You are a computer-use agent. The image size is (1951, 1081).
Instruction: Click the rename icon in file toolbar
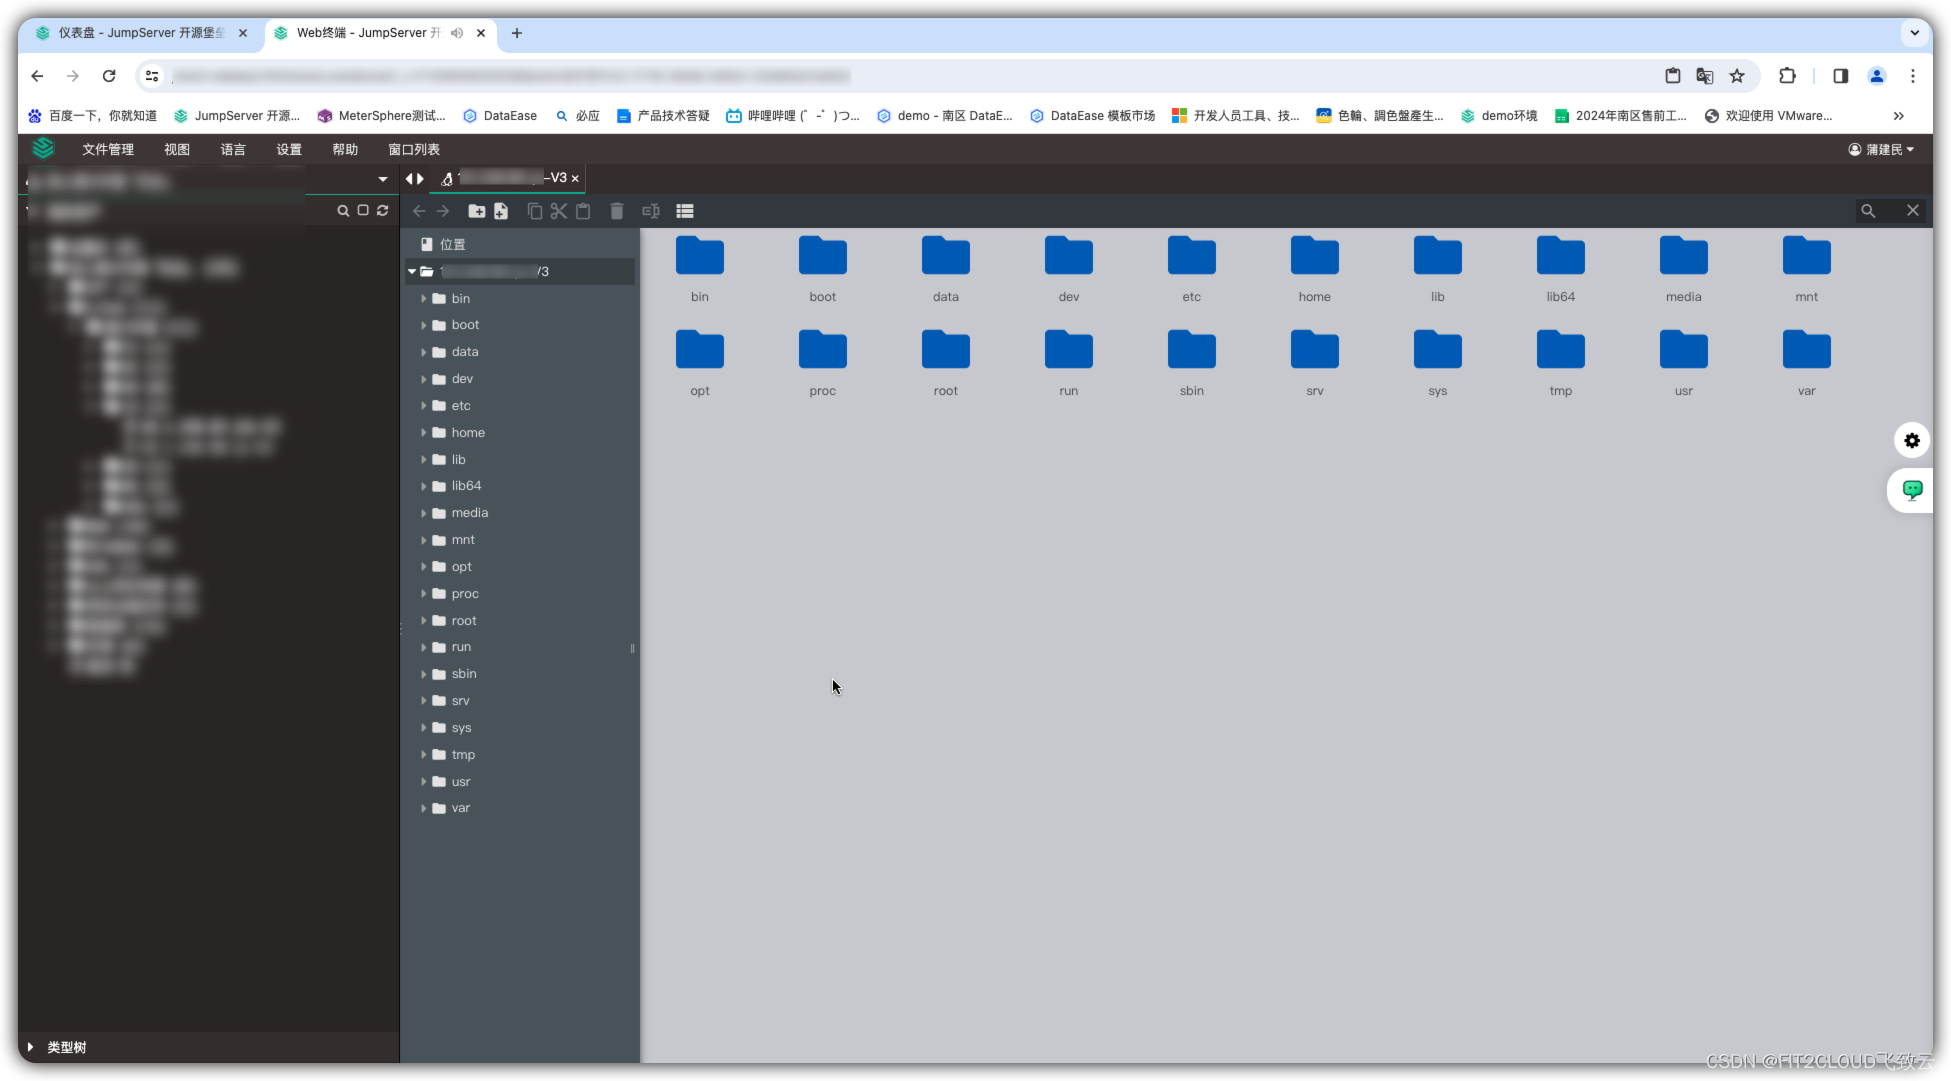(x=651, y=211)
